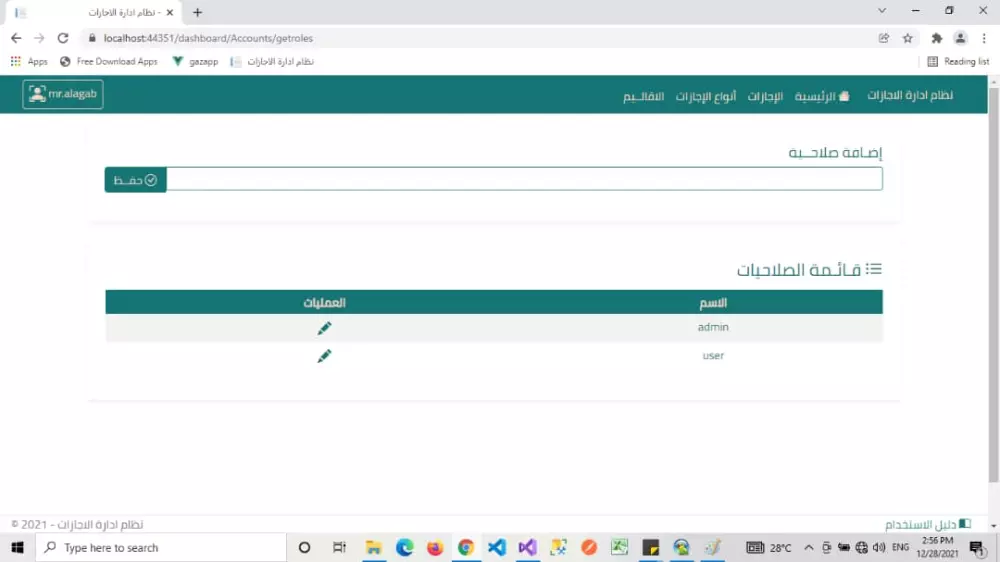Select the user role name cell
Viewport: 1000px width, 562px height.
(x=713, y=355)
